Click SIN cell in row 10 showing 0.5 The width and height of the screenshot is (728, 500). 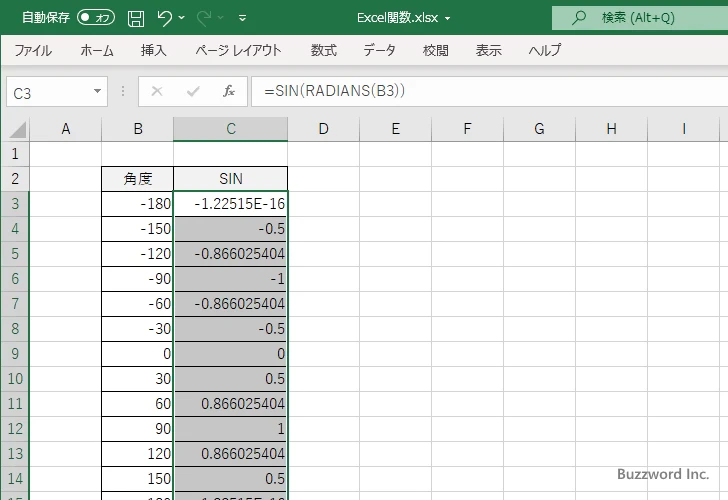click(x=230, y=379)
